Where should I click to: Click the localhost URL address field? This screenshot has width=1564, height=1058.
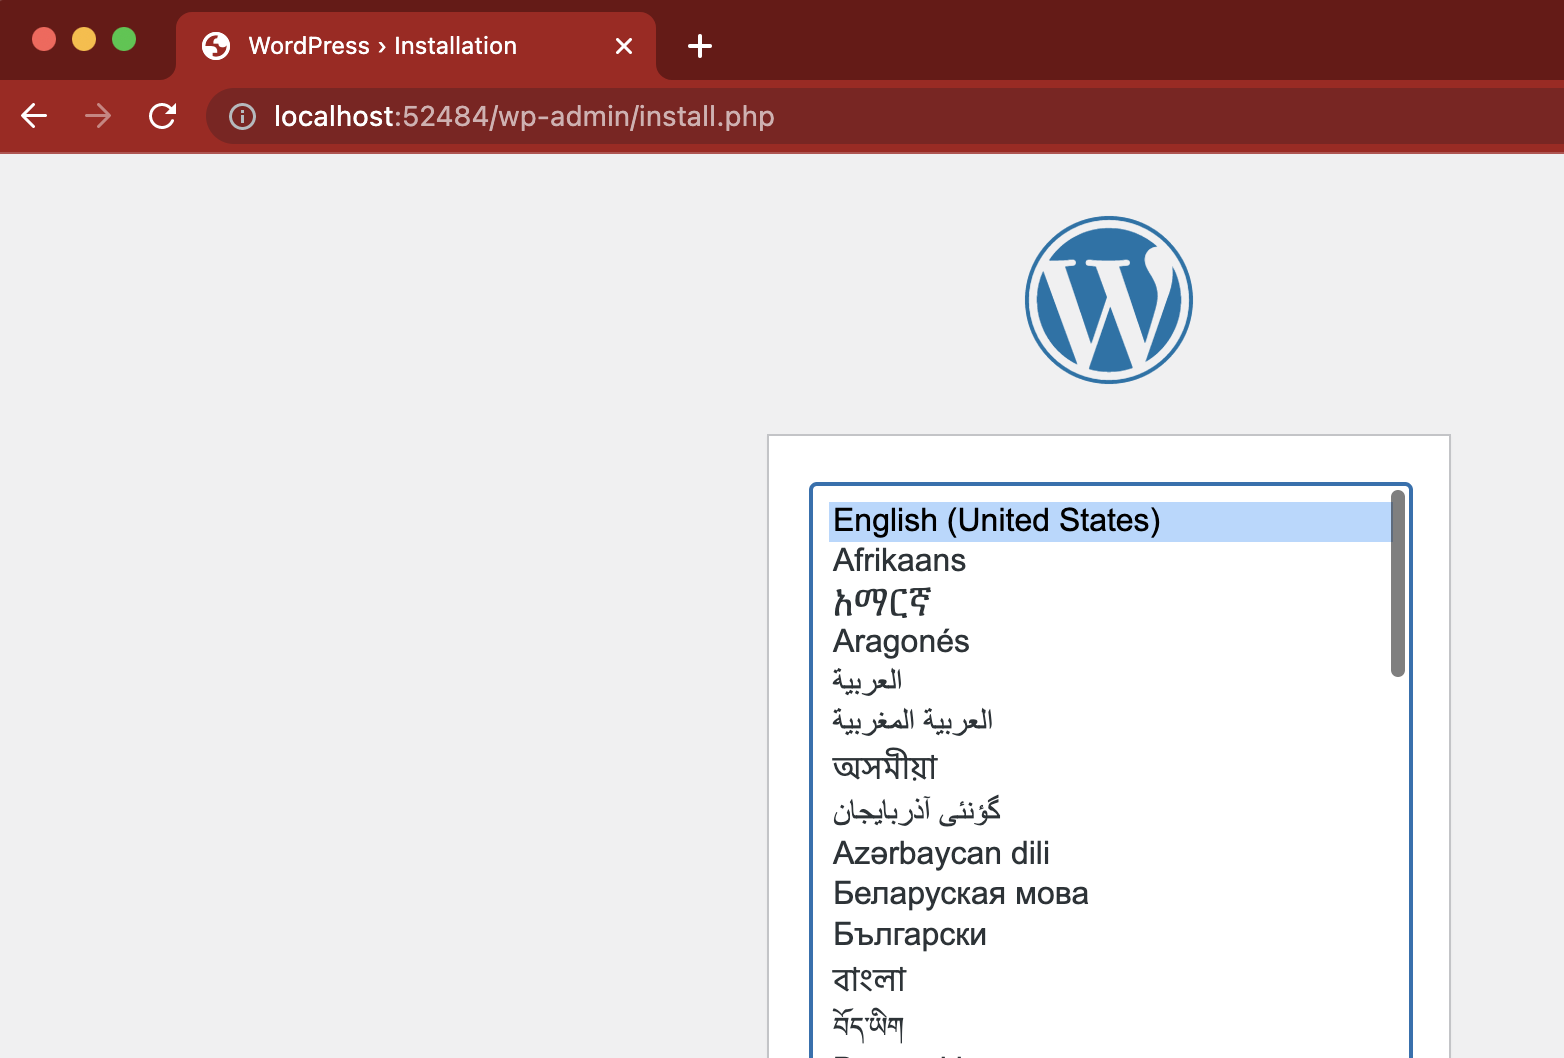click(x=884, y=116)
